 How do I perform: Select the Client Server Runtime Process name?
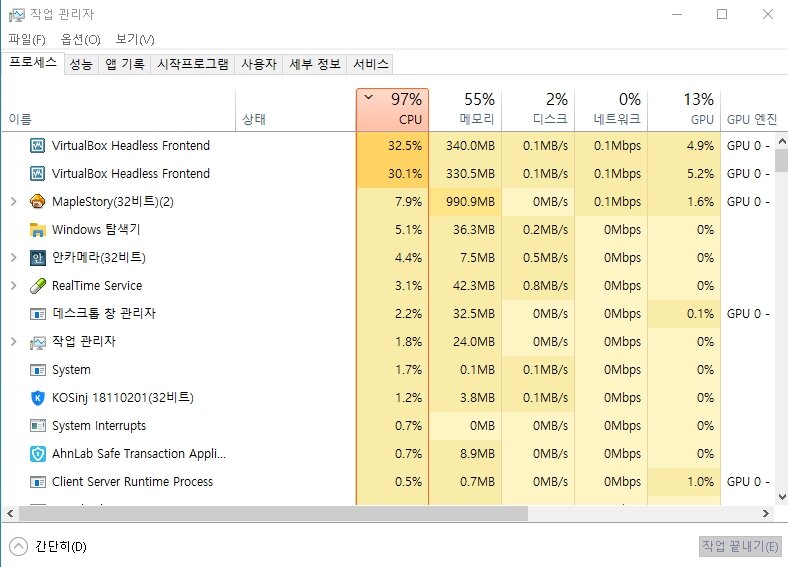133,482
